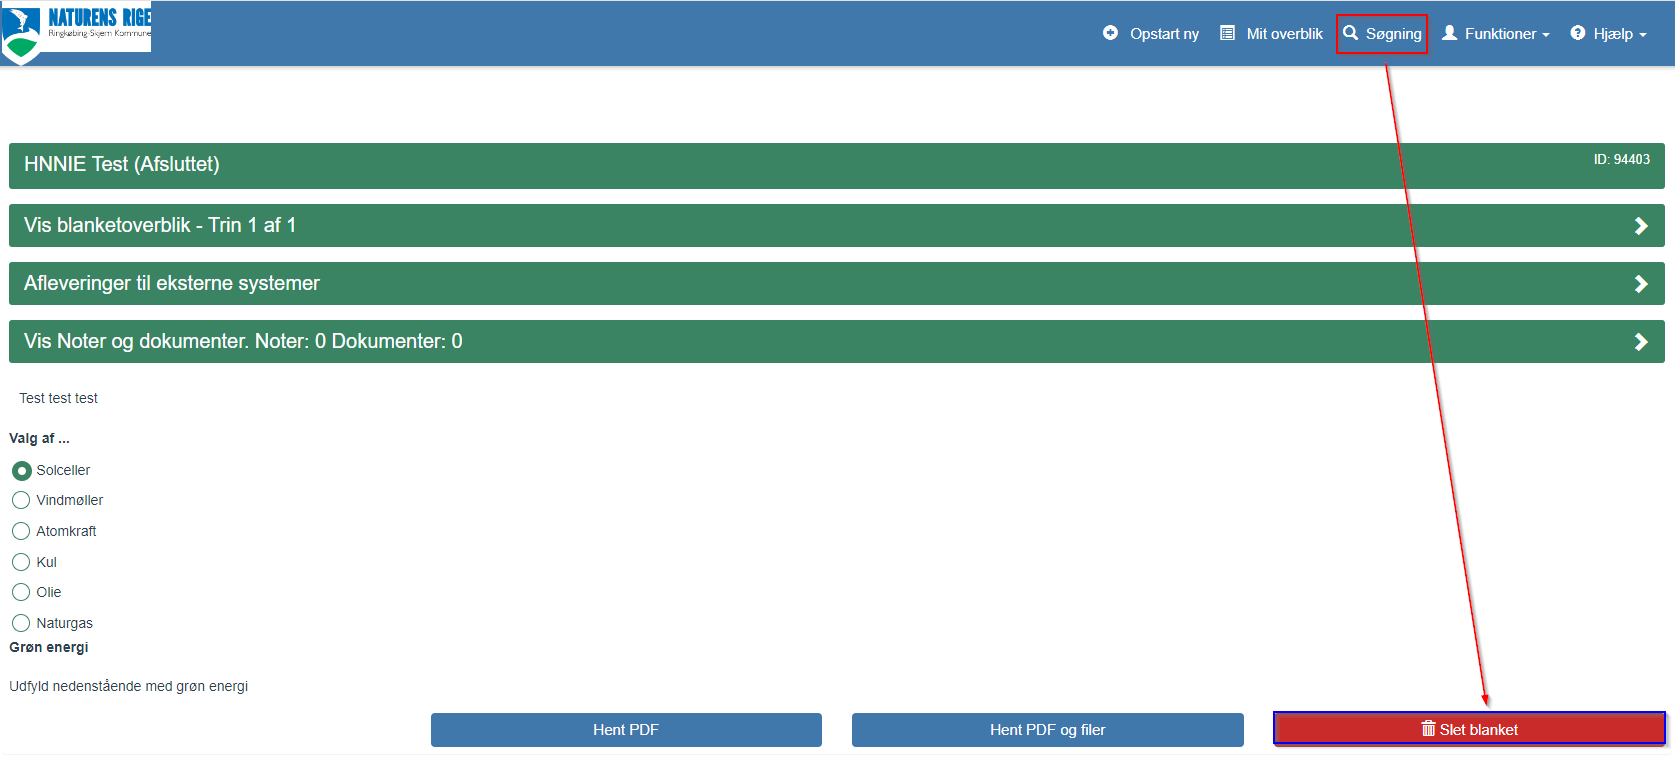Click the Valg af ... heading
Image resolution: width=1675 pixels, height=759 pixels.
click(x=40, y=438)
